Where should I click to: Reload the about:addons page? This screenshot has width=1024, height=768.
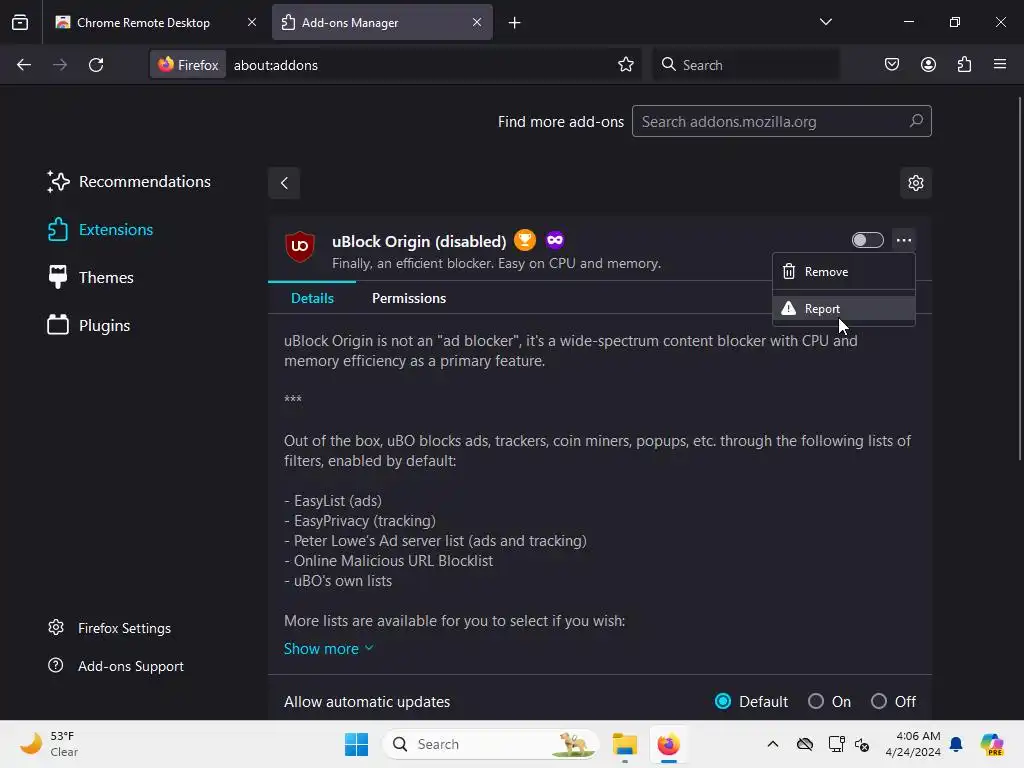click(x=96, y=65)
